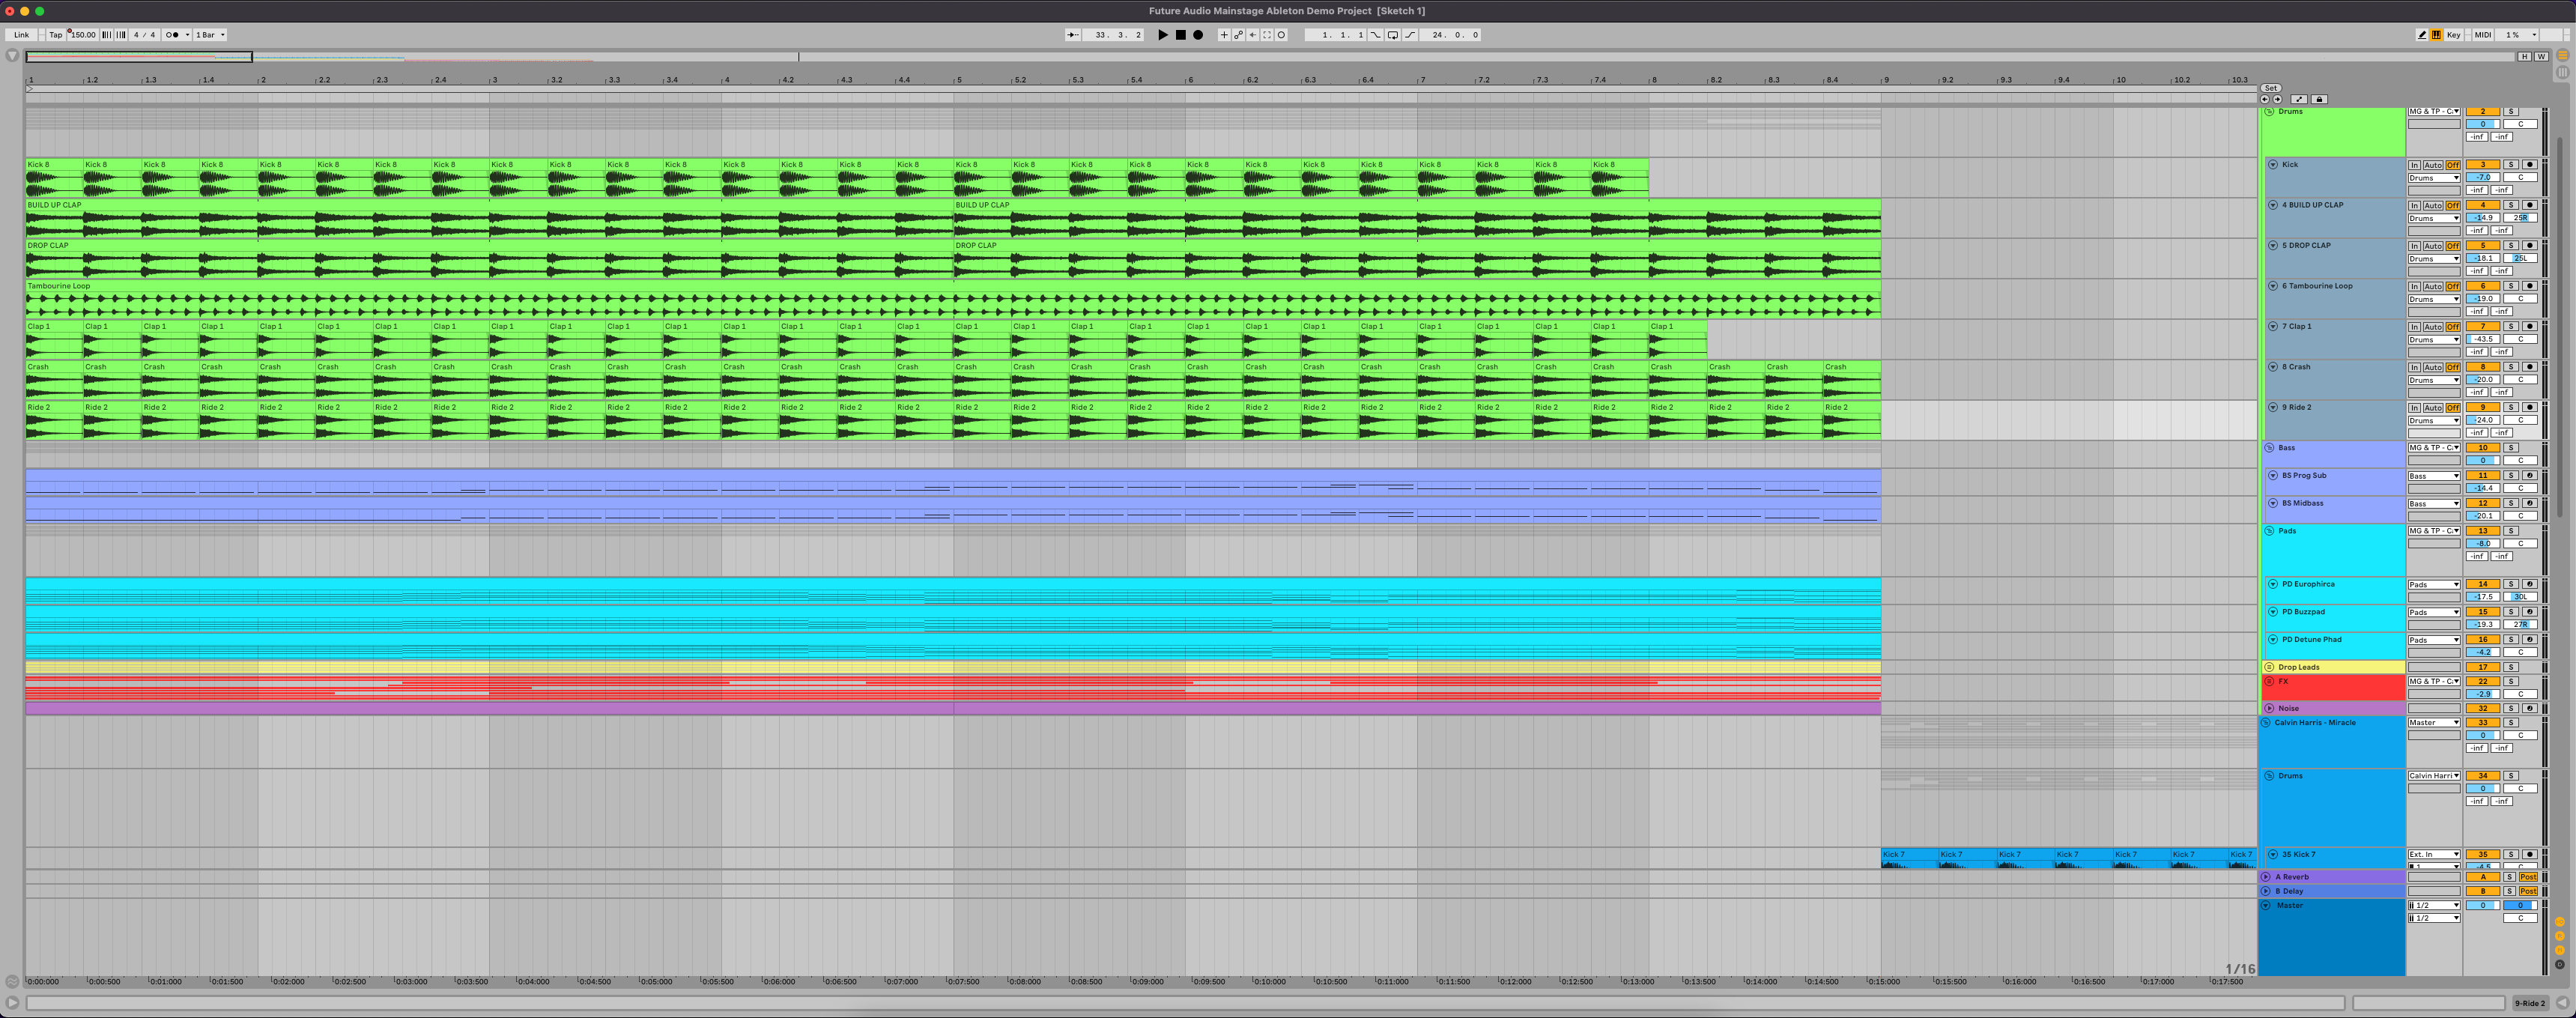The width and height of the screenshot is (2576, 1018).
Task: Click the 5 DROP CLAP volume slider
Action: (2482, 258)
